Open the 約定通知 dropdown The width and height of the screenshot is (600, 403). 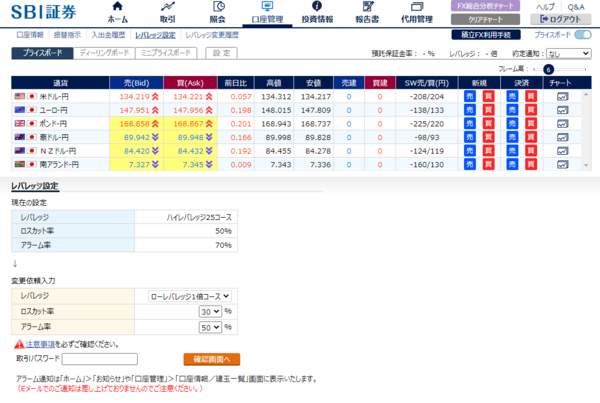569,54
